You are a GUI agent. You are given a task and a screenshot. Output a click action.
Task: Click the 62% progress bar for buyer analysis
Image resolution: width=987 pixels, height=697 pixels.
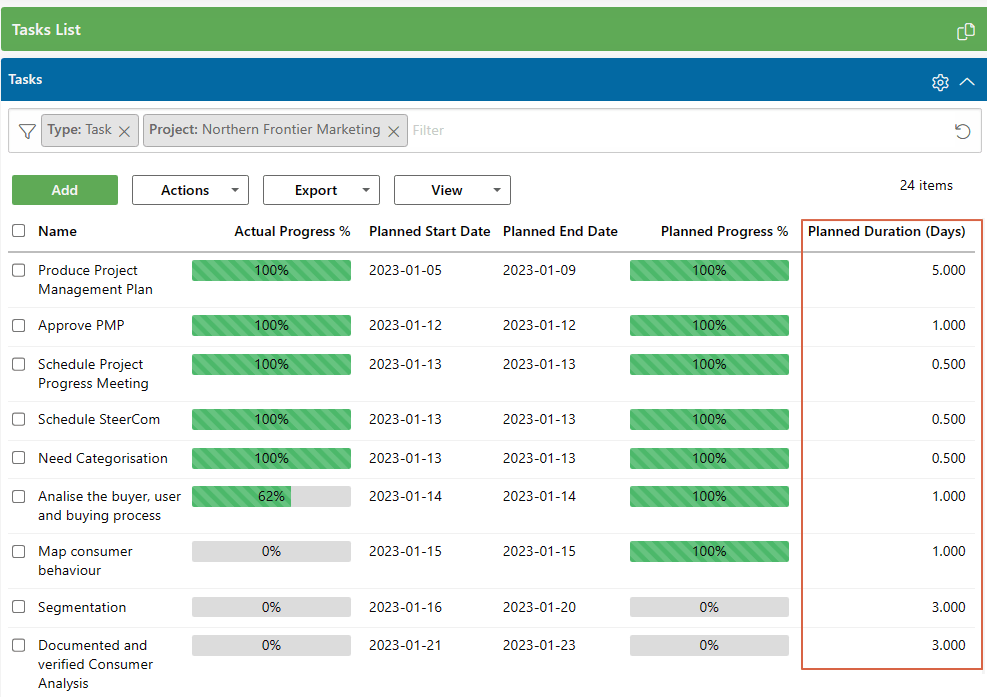(271, 496)
